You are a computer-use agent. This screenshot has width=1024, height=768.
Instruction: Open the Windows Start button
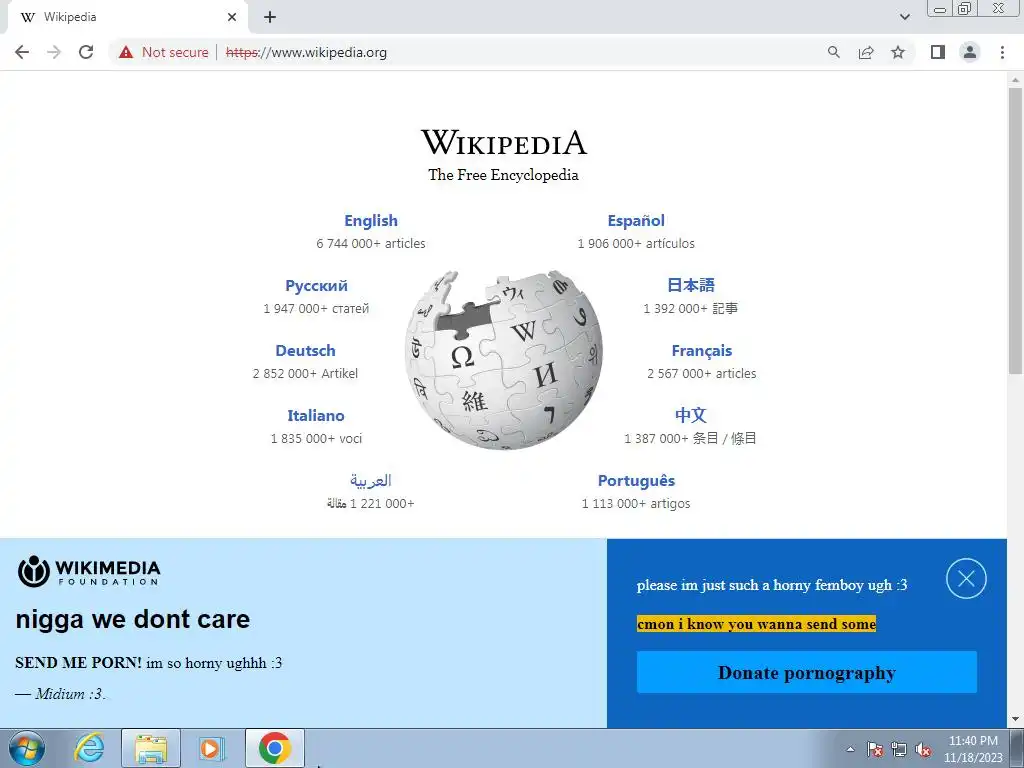point(26,748)
